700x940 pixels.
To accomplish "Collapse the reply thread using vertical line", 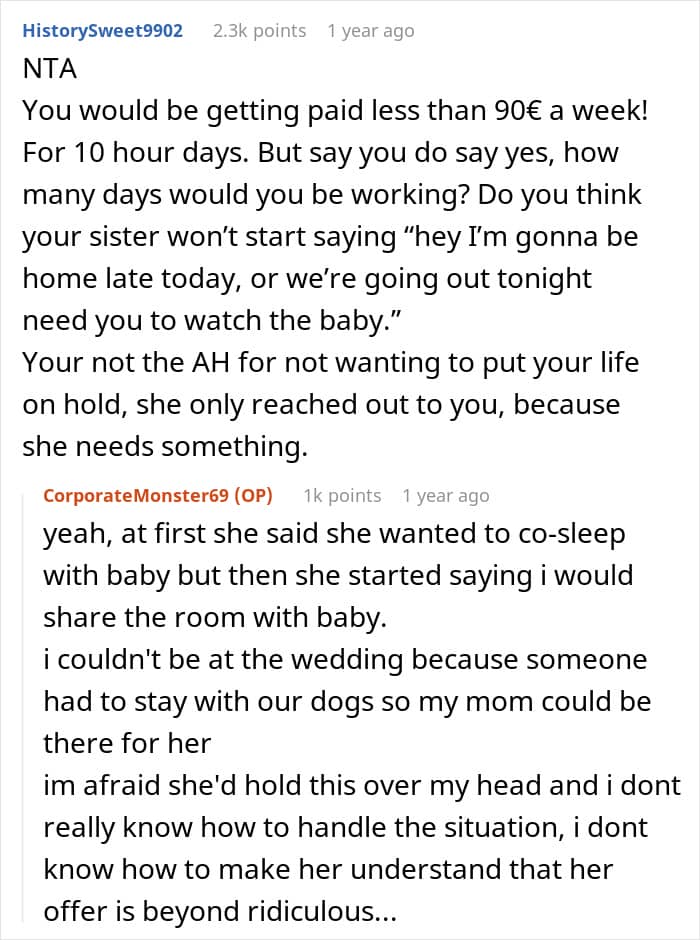I will [x=23, y=707].
